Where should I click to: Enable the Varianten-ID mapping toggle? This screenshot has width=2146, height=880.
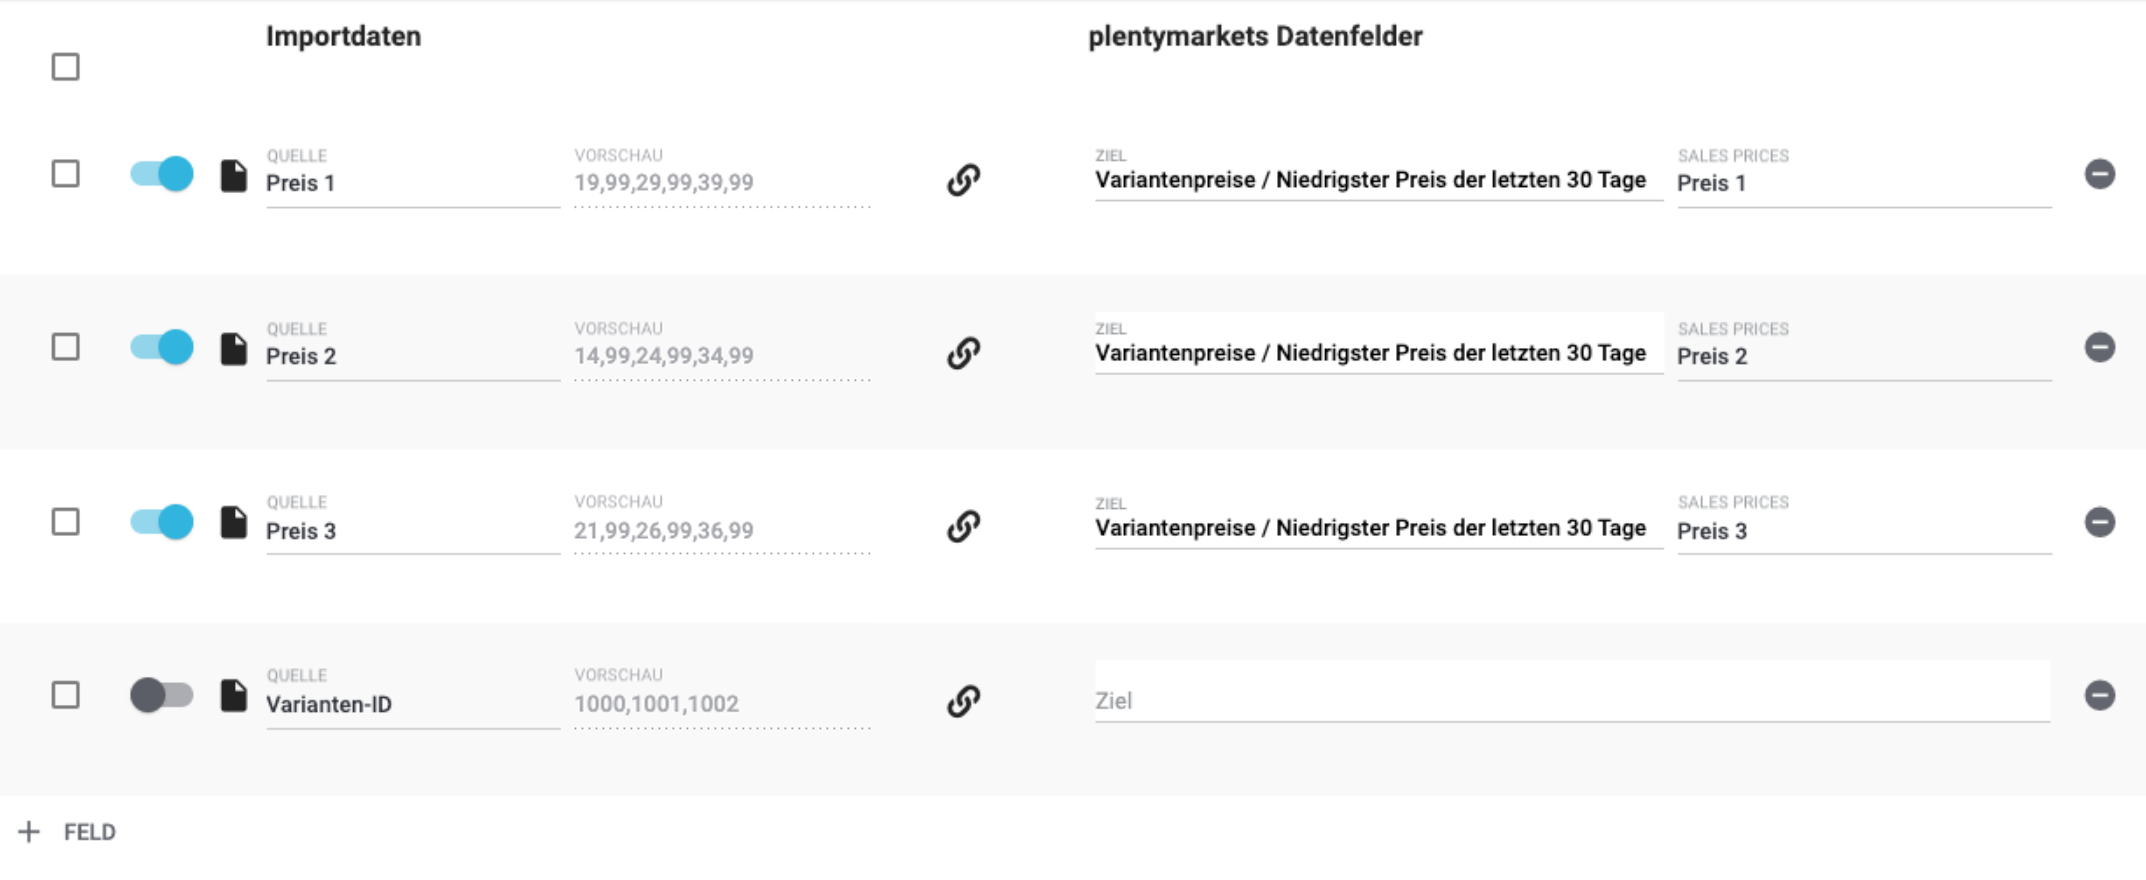[x=162, y=695]
